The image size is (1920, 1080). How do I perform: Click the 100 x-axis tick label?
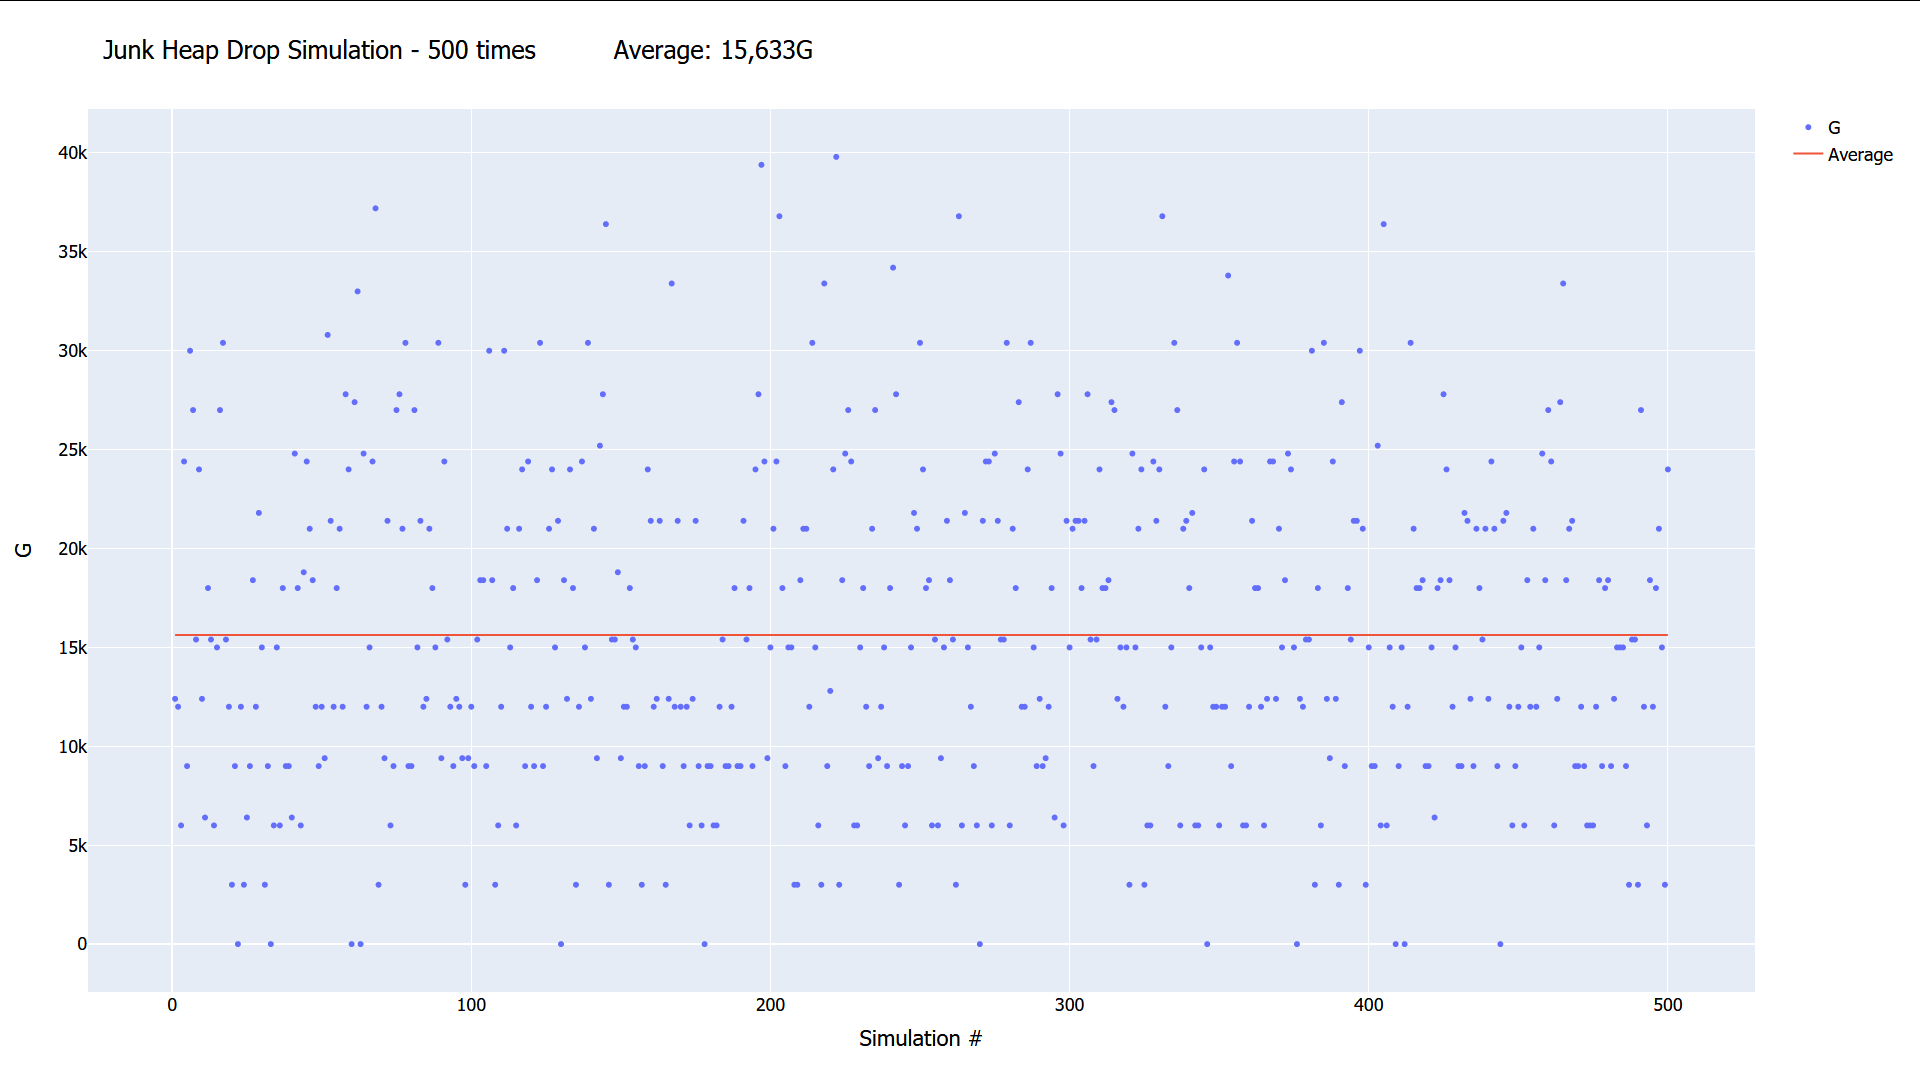[x=471, y=1005]
